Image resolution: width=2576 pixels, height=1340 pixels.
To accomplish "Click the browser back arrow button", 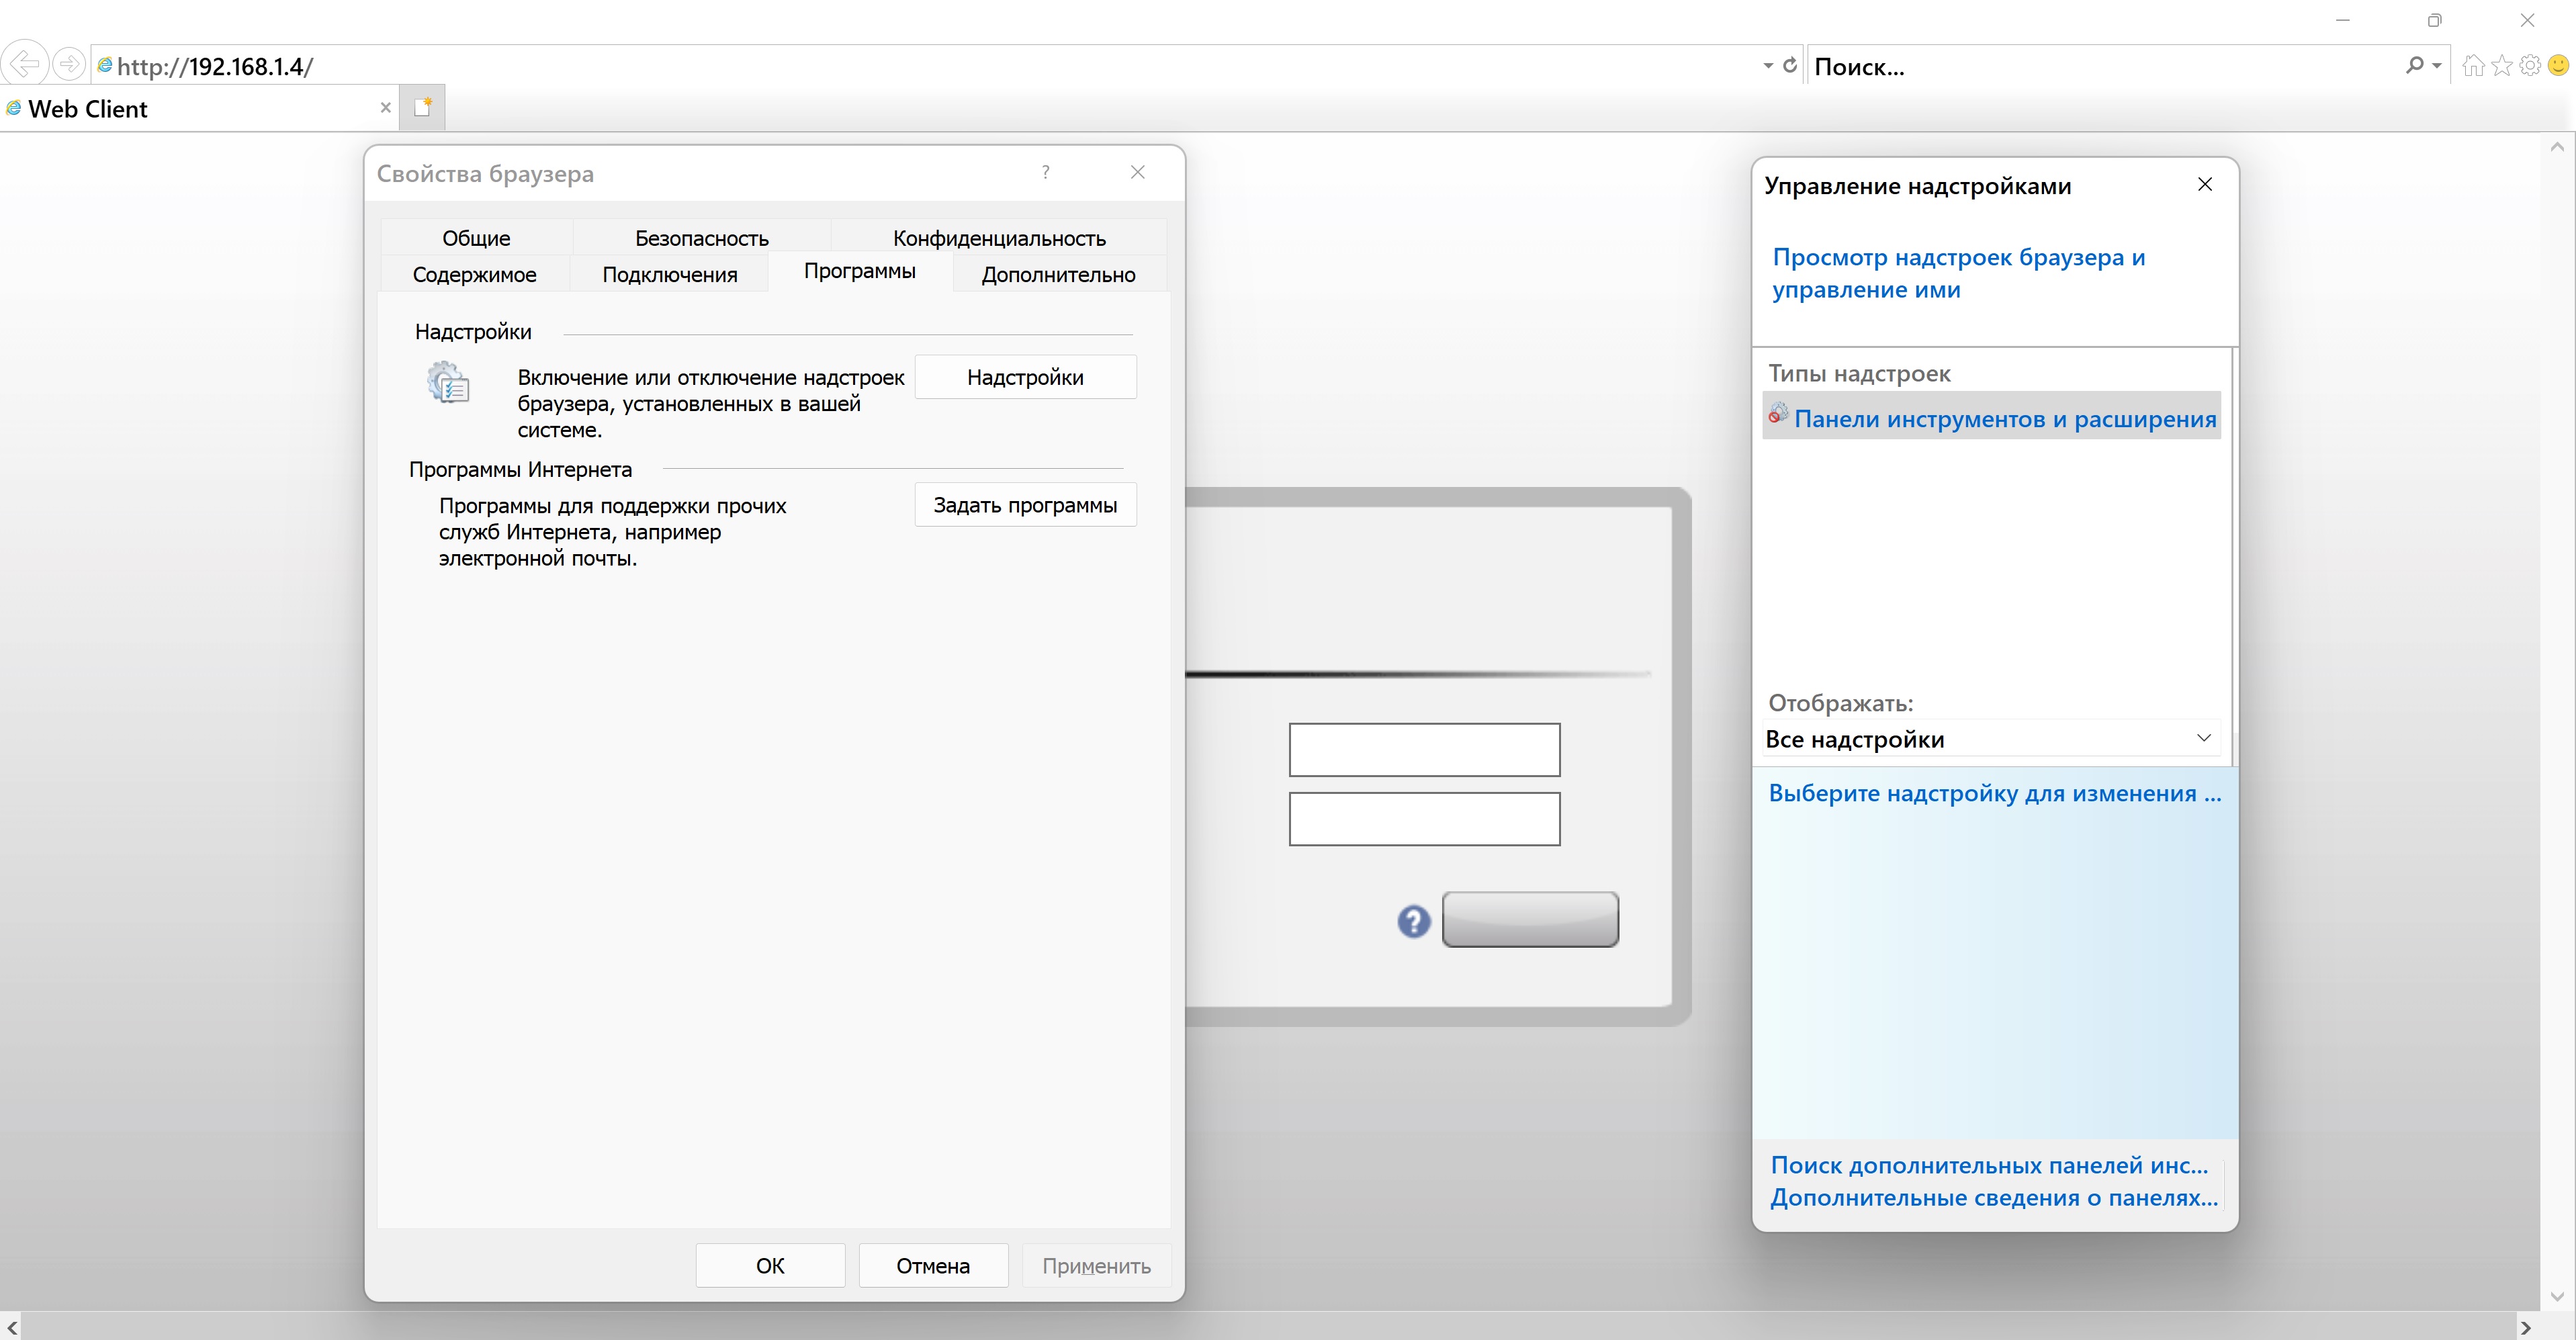I will pos(24,65).
